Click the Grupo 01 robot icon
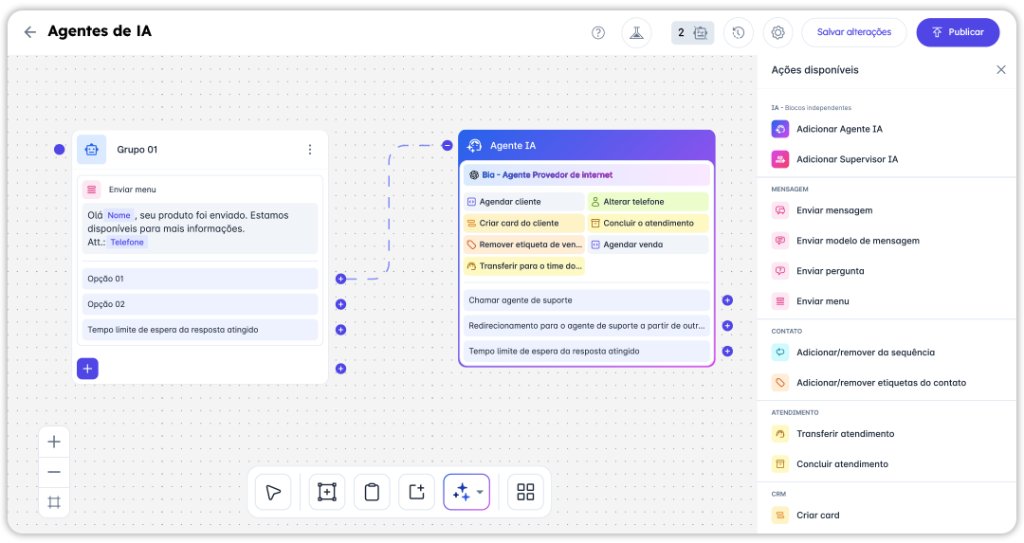This screenshot has width=1024, height=543. tap(91, 150)
